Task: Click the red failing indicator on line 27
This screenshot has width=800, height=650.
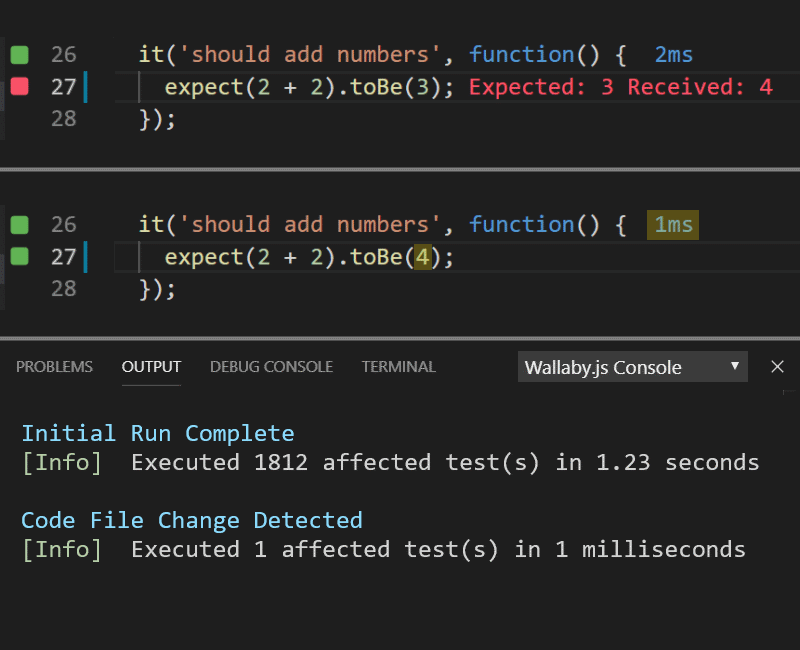Action: click(19, 86)
